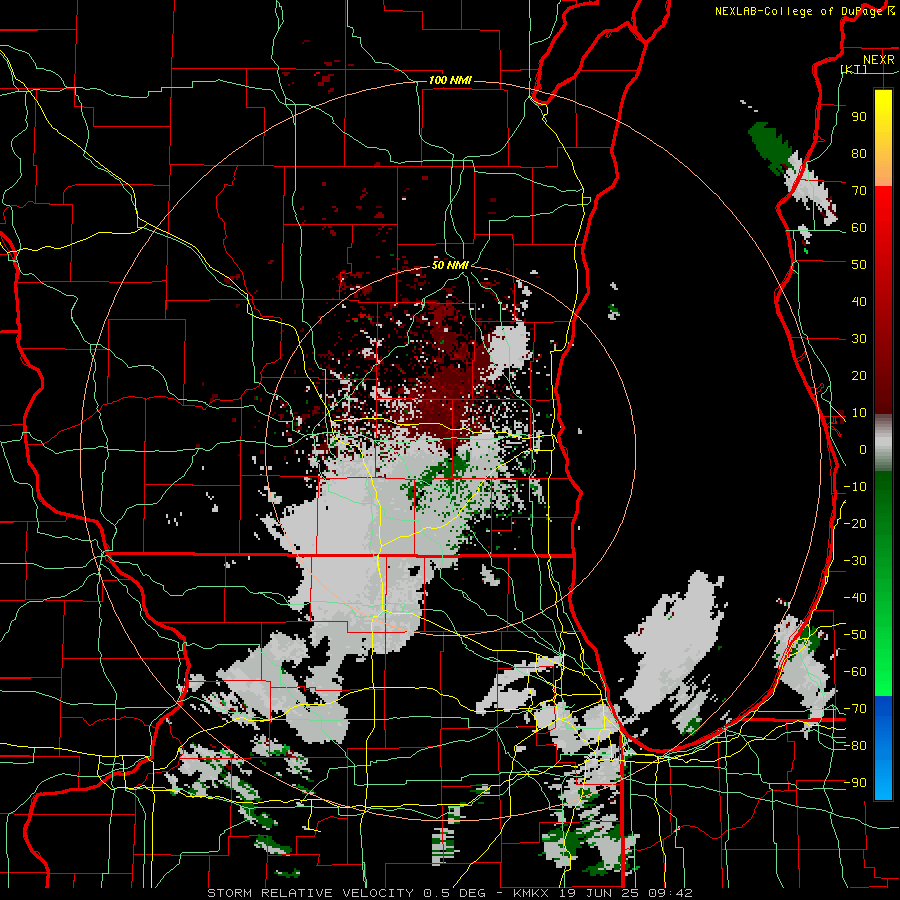
Task: Click the -60 value on velocity scale
Action: (x=855, y=672)
